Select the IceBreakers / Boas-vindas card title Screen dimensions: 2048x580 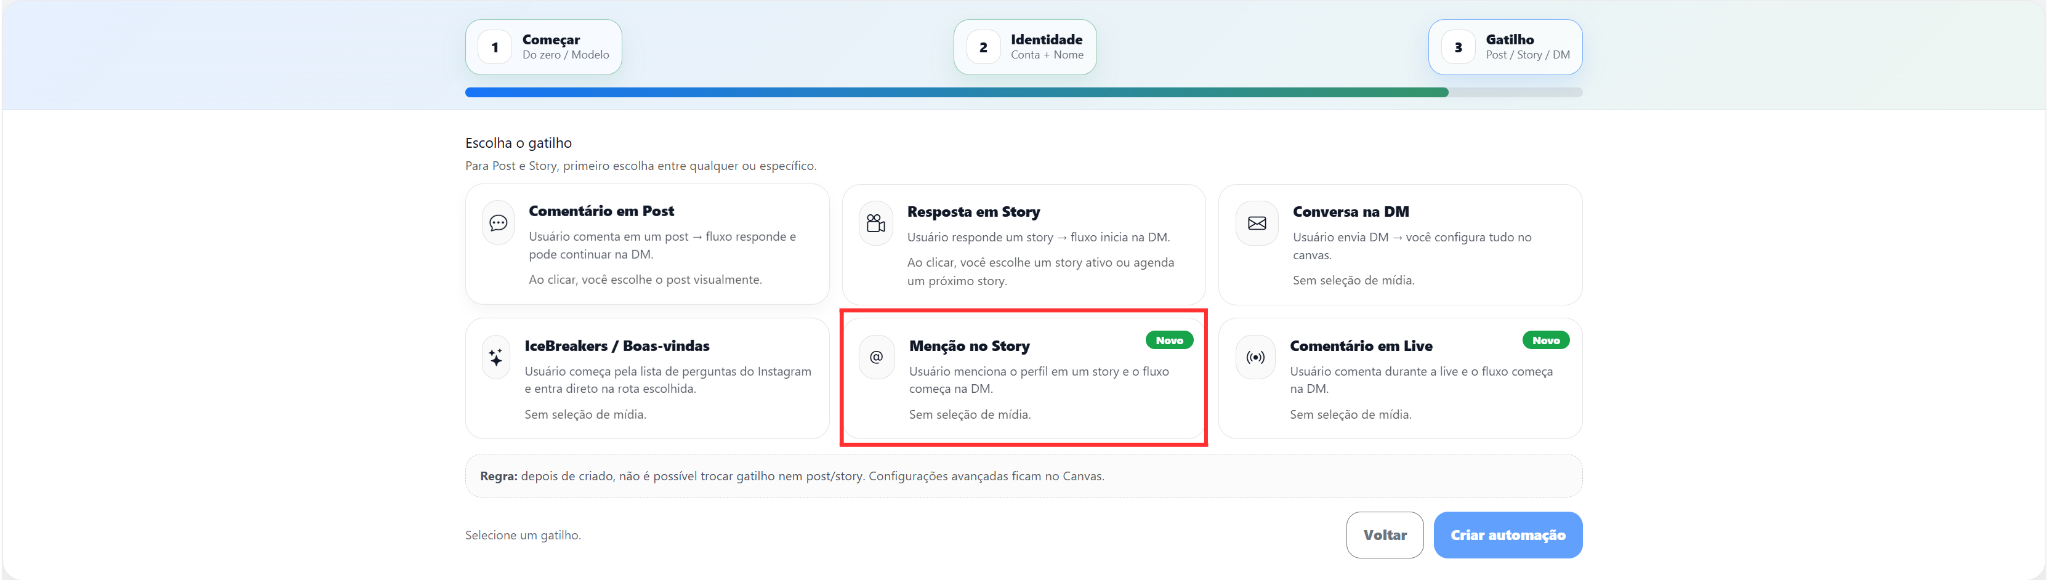point(617,346)
